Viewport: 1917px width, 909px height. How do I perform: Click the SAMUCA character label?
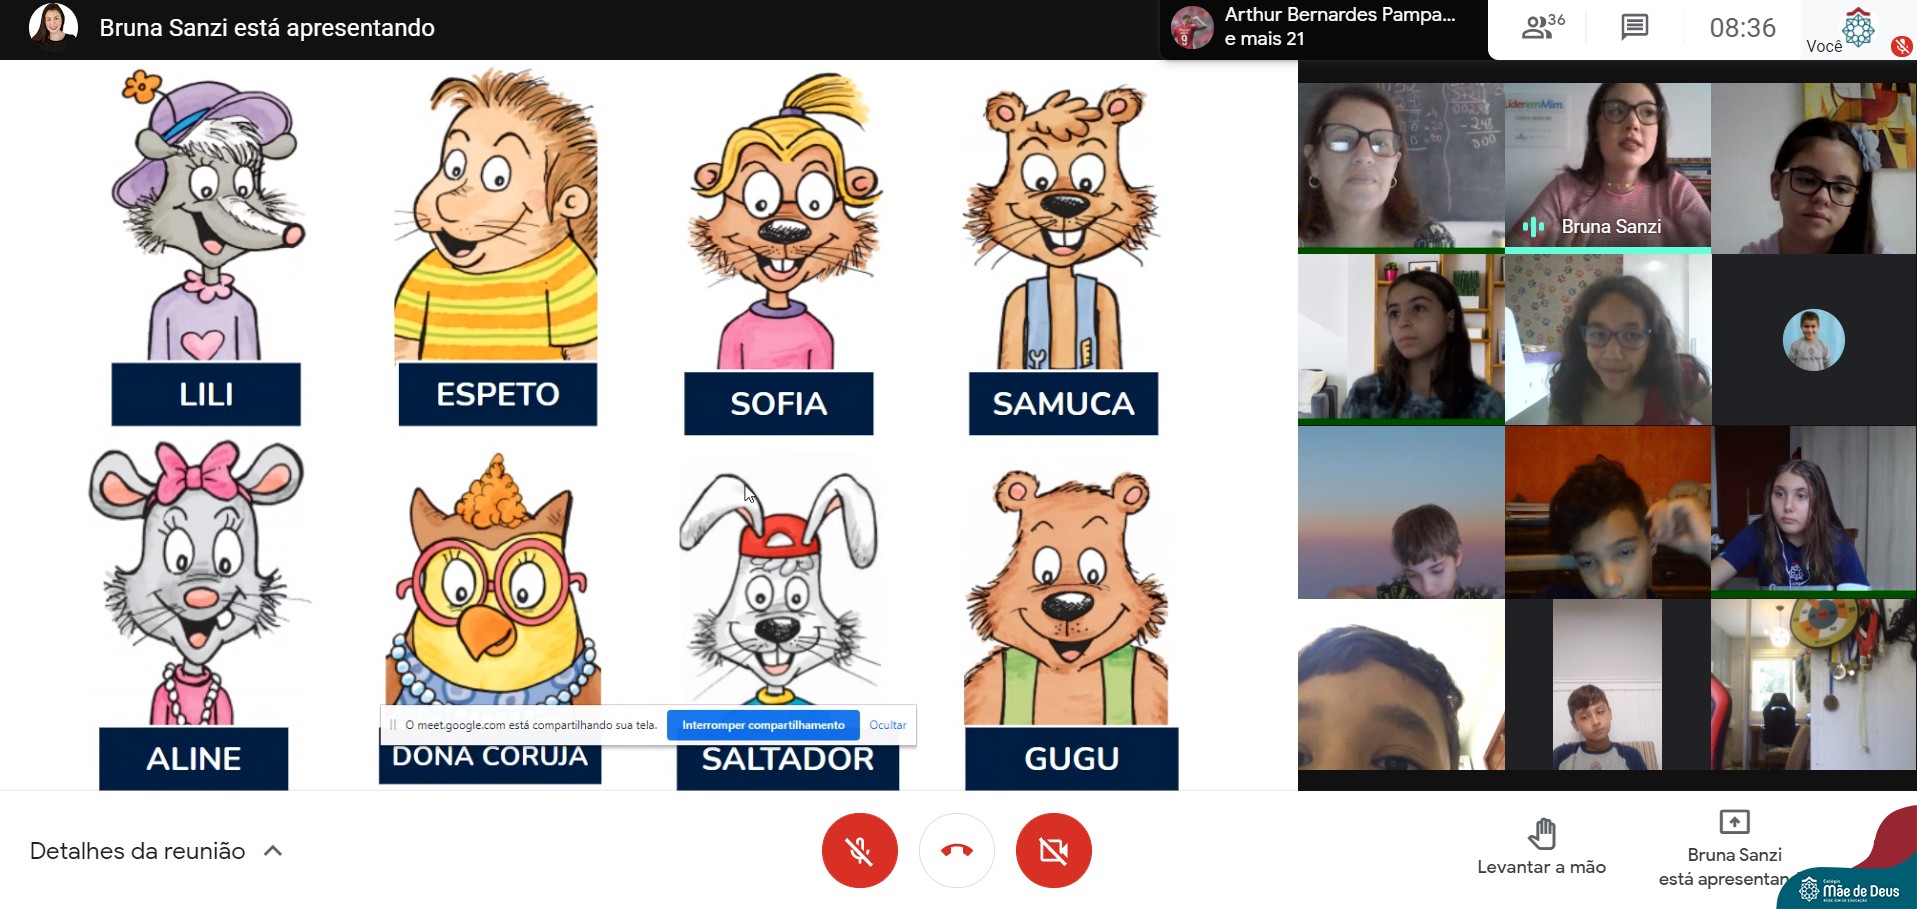1063,404
